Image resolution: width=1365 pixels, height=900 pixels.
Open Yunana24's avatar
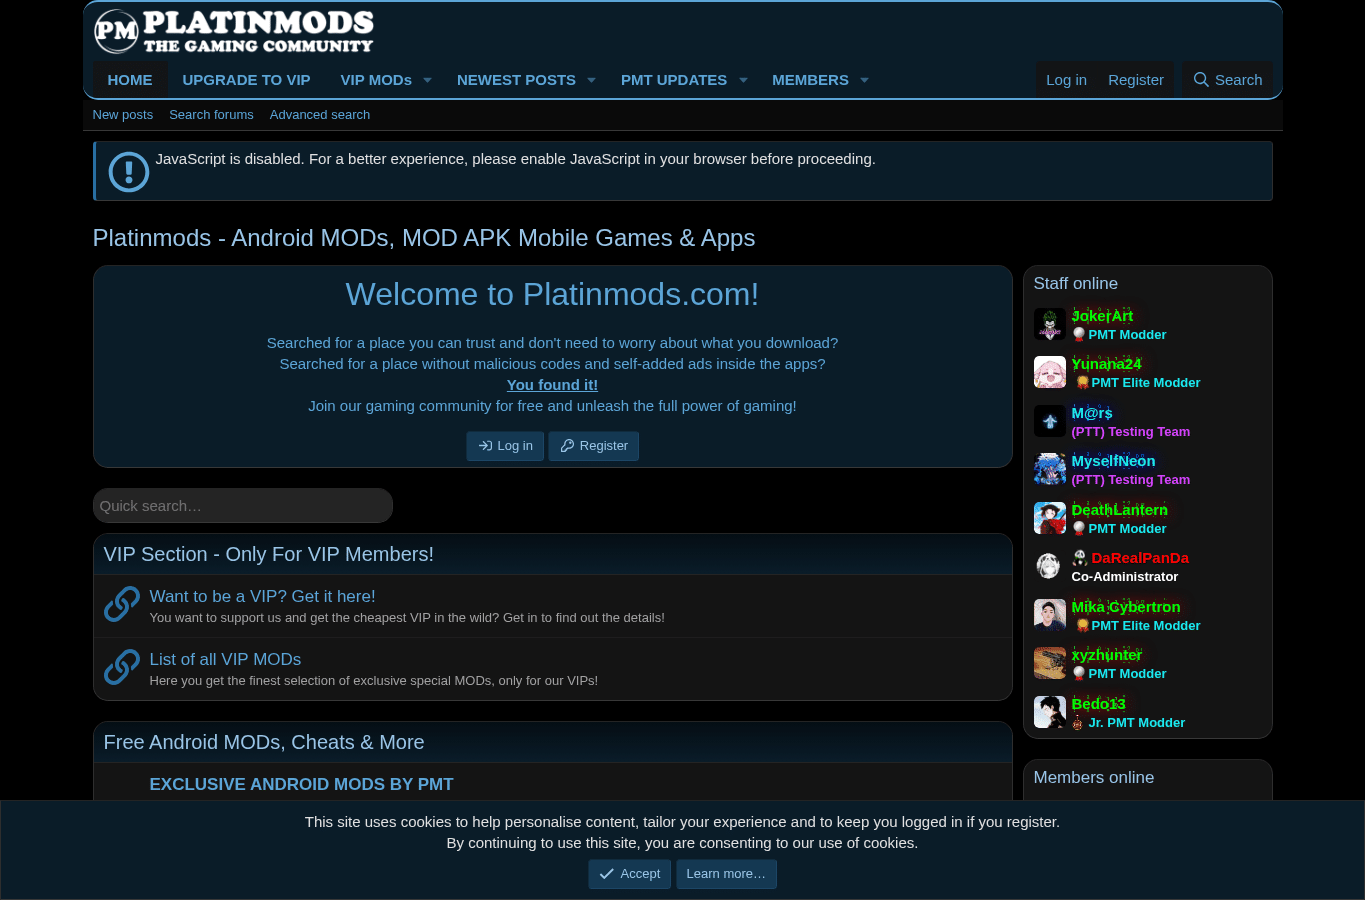1050,372
